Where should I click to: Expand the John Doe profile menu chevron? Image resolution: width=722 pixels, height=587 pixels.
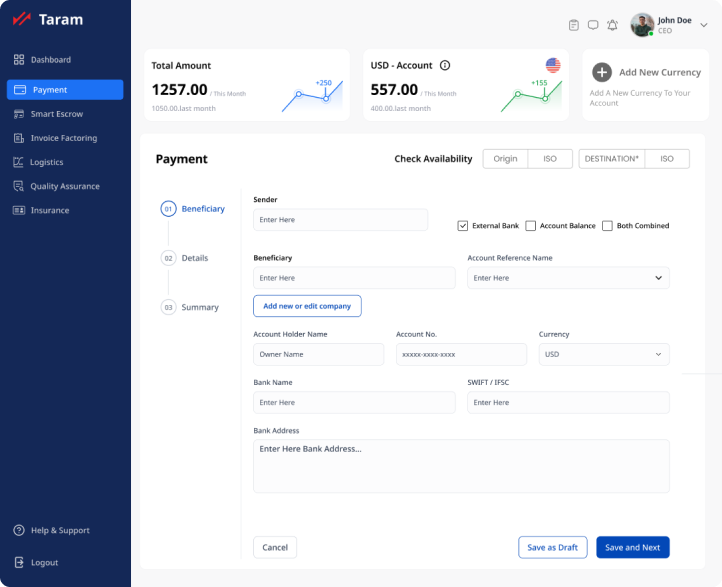[x=704, y=25]
